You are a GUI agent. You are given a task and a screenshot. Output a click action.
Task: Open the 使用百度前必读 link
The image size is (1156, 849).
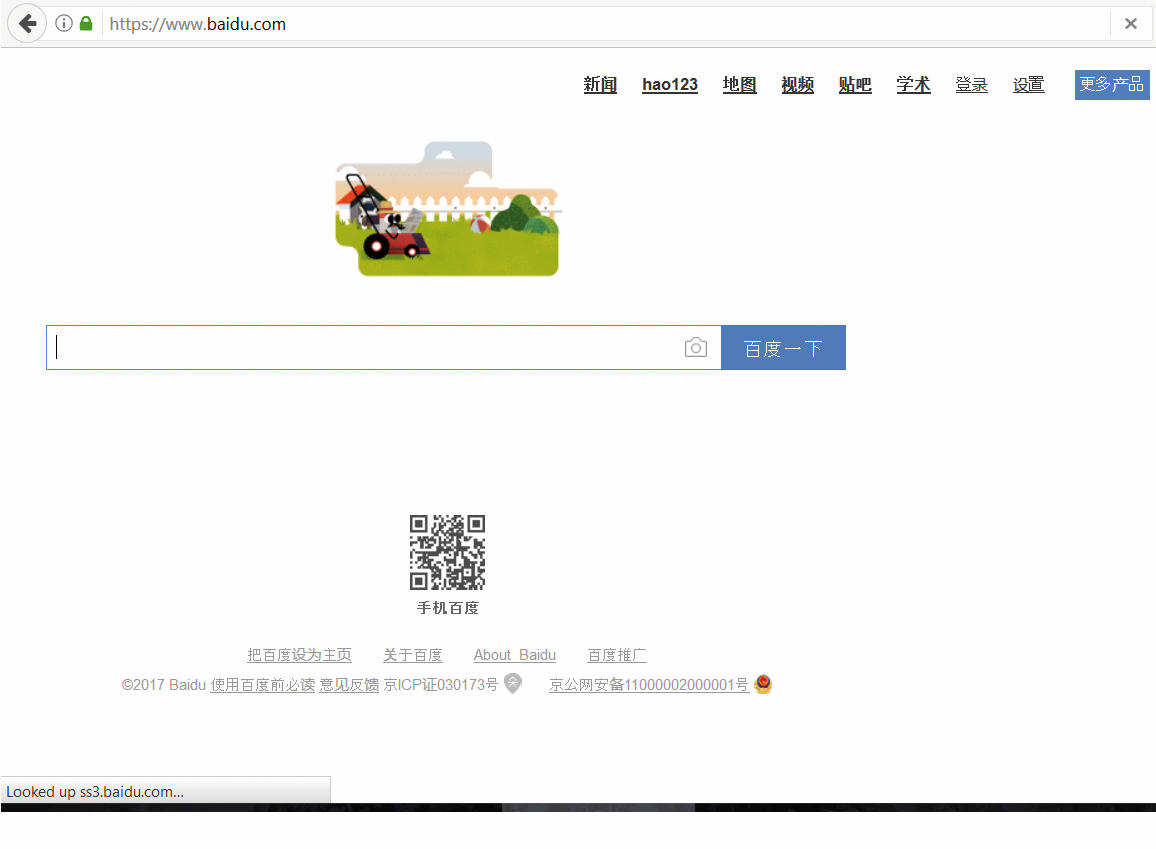tap(262, 685)
